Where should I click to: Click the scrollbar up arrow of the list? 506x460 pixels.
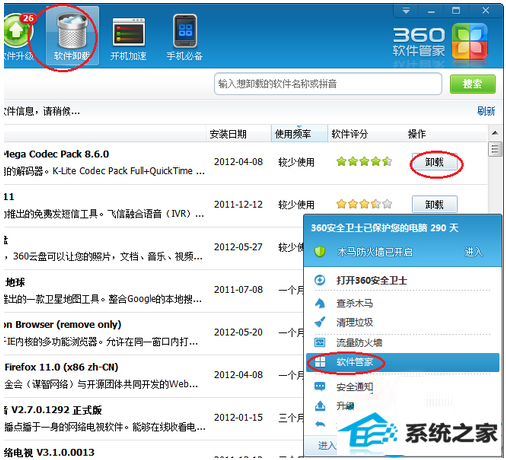click(495, 133)
